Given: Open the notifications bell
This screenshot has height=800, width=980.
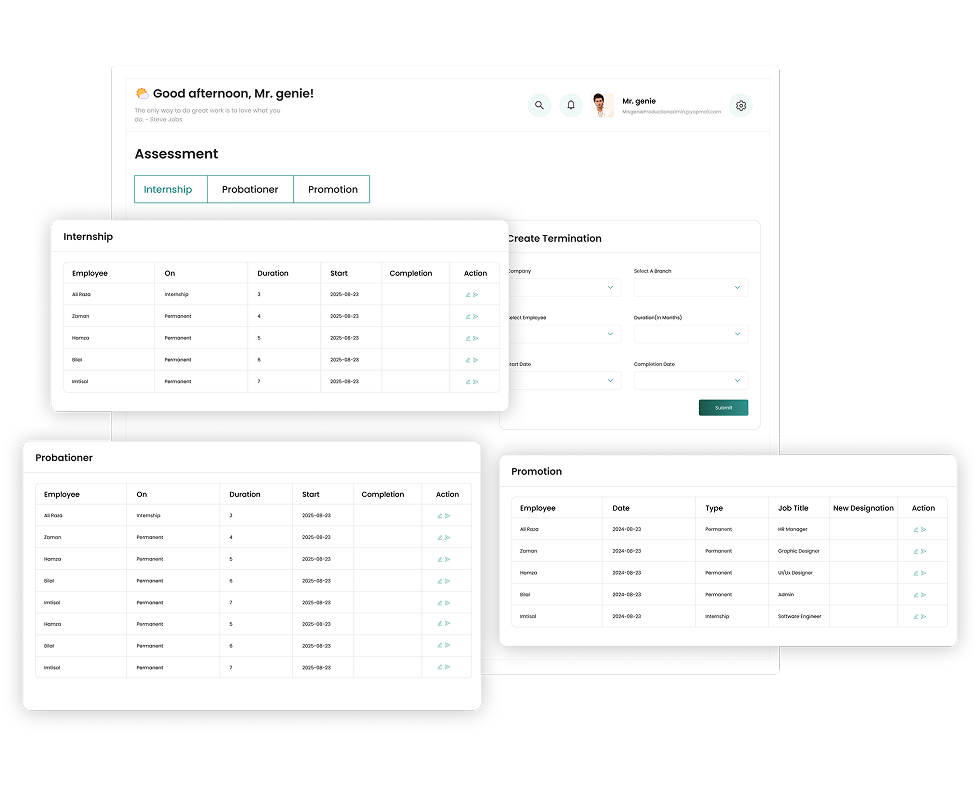Looking at the screenshot, I should point(571,105).
